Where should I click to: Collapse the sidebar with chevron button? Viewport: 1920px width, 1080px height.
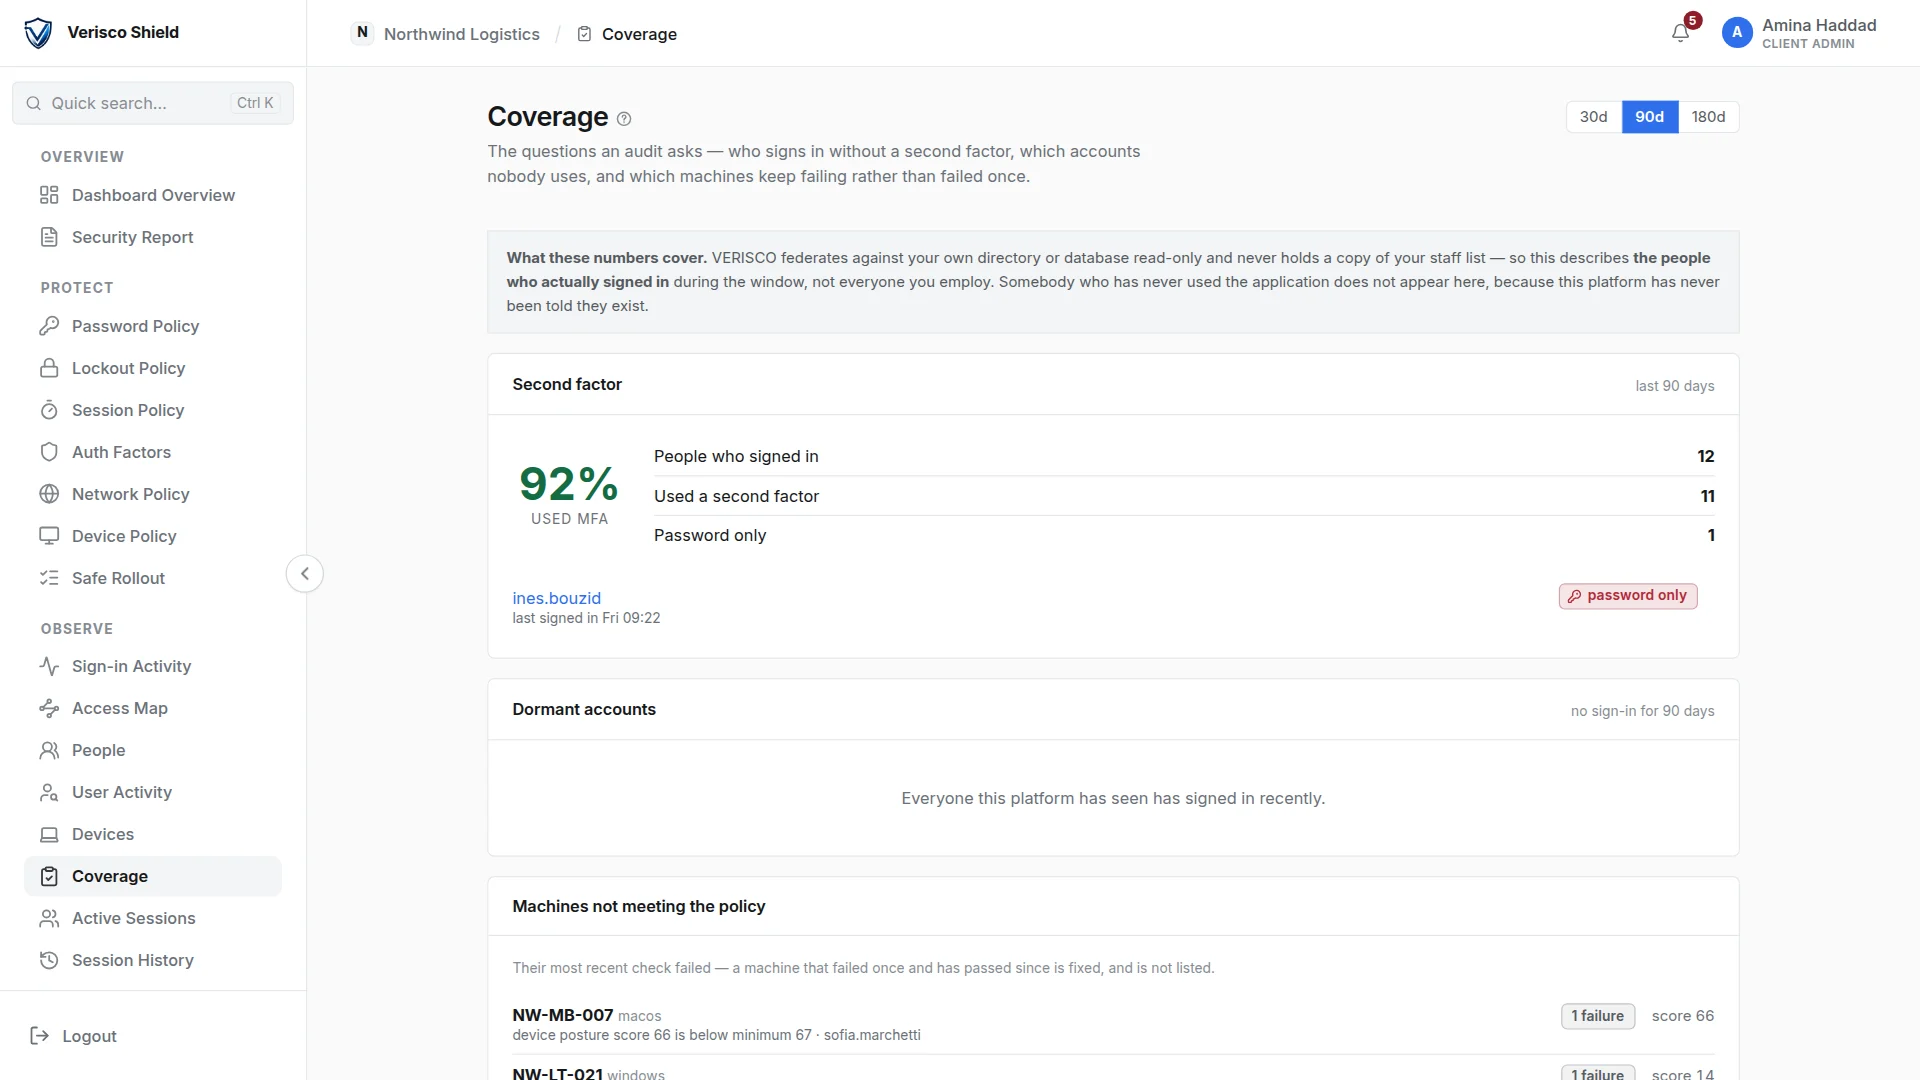coord(305,574)
